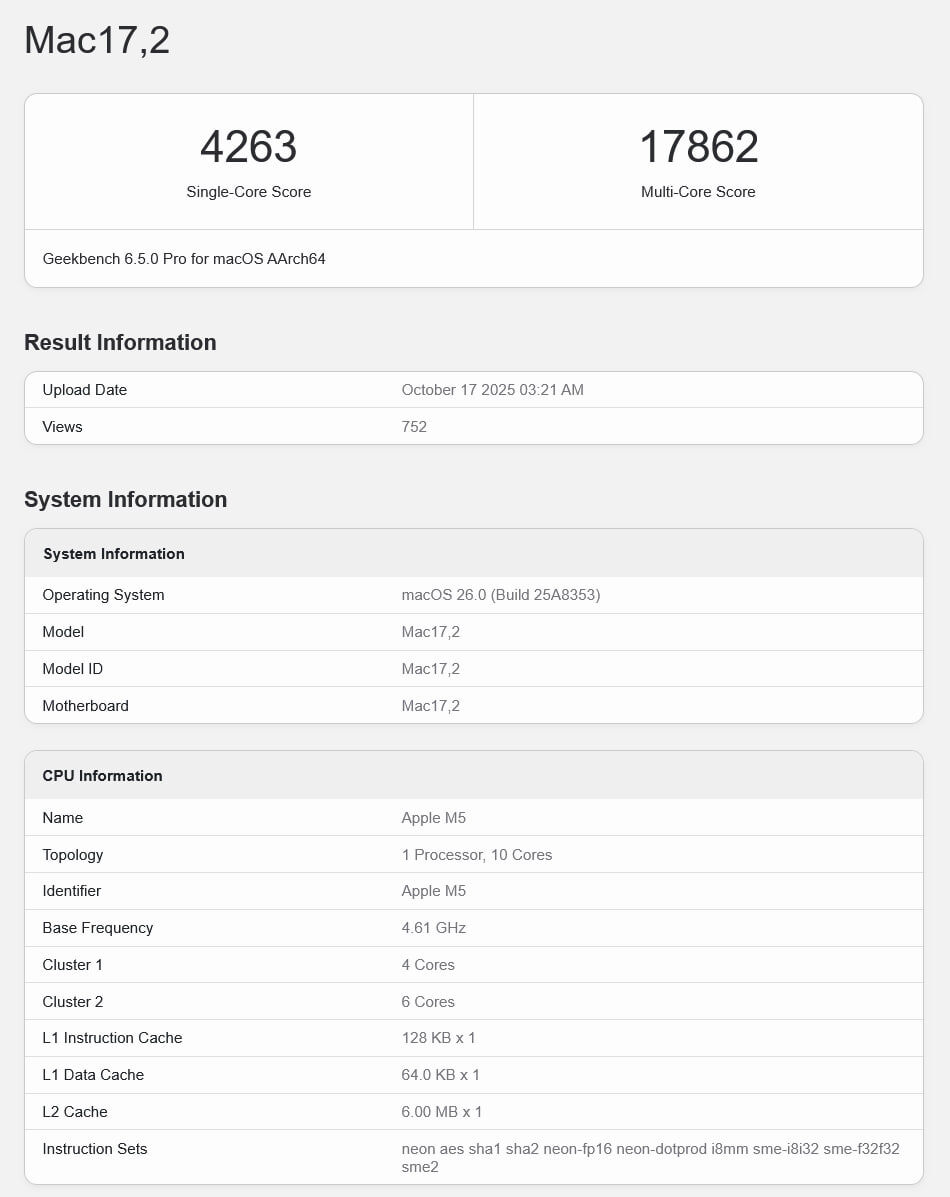Click the Upload Date label
The image size is (950, 1197).
point(85,390)
